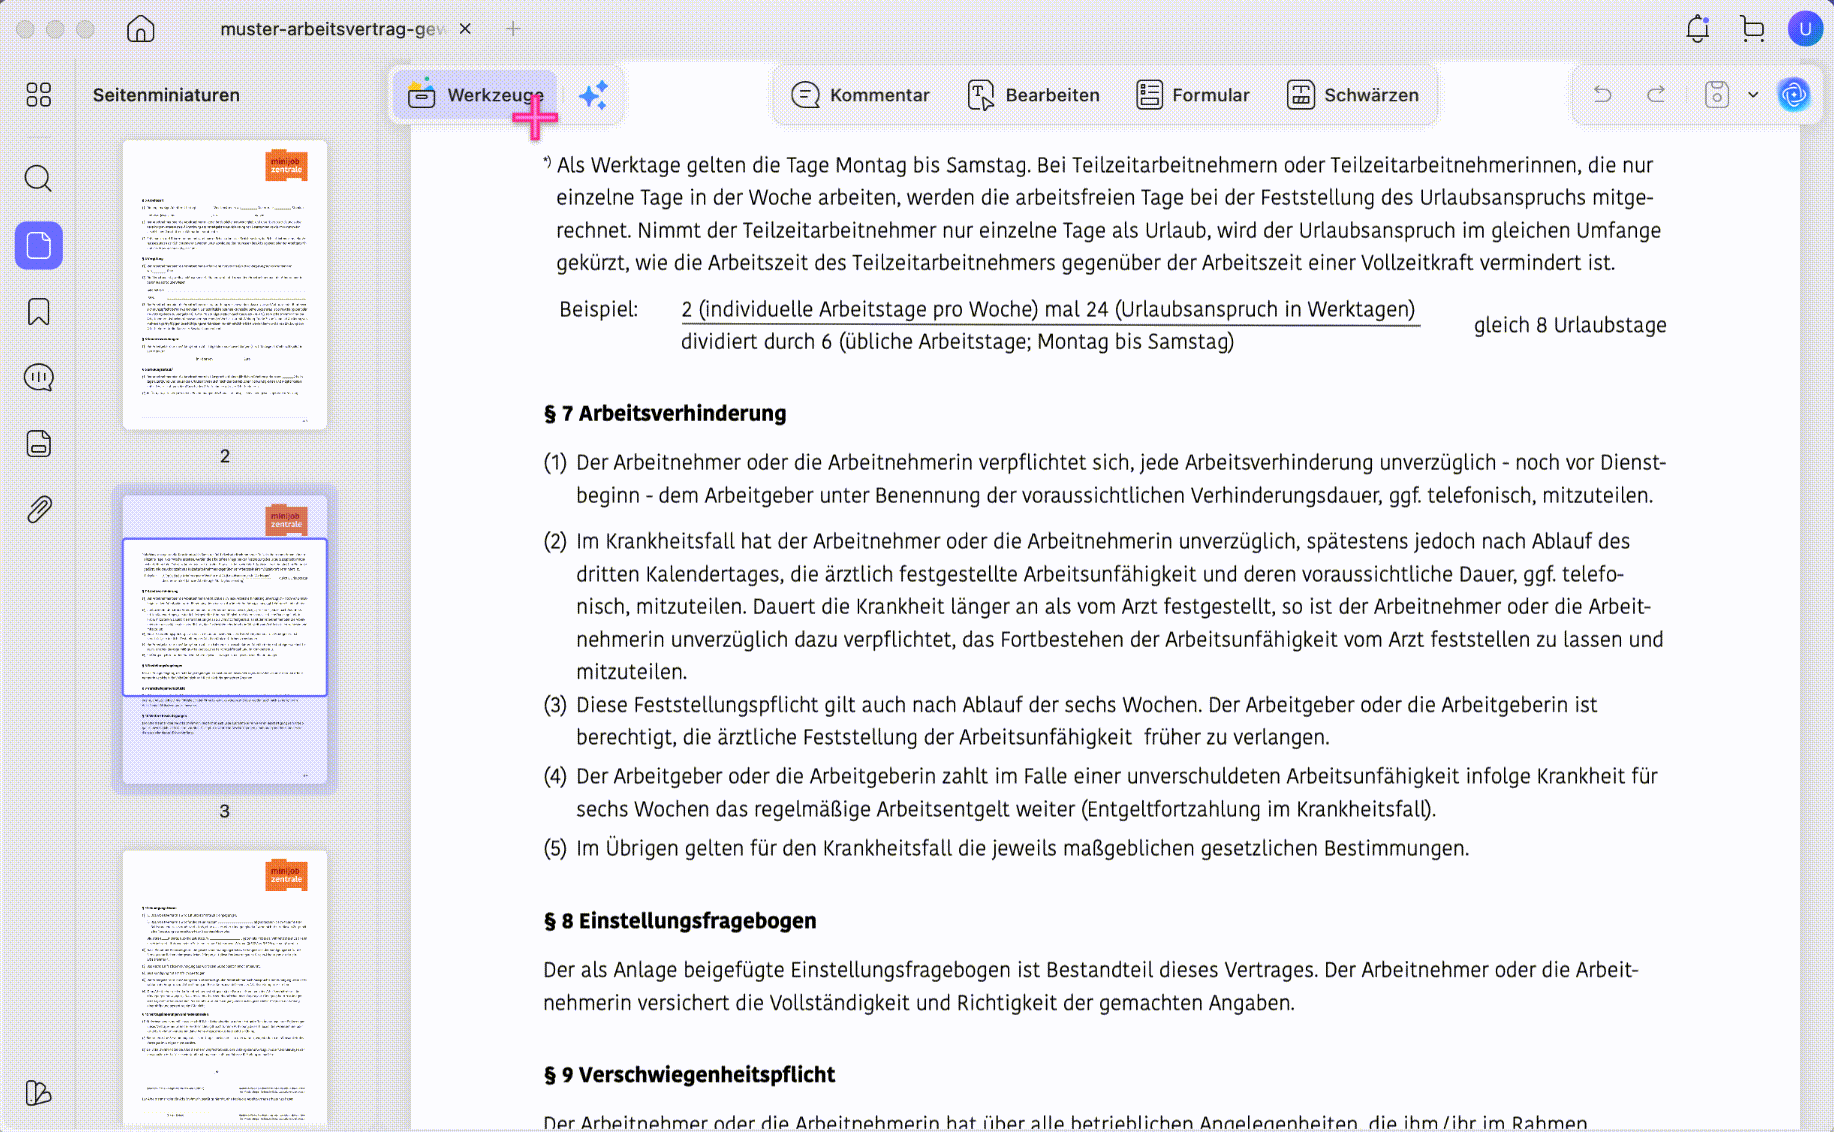Select page 3 thumbnail
1834x1132 pixels.
coord(225,640)
